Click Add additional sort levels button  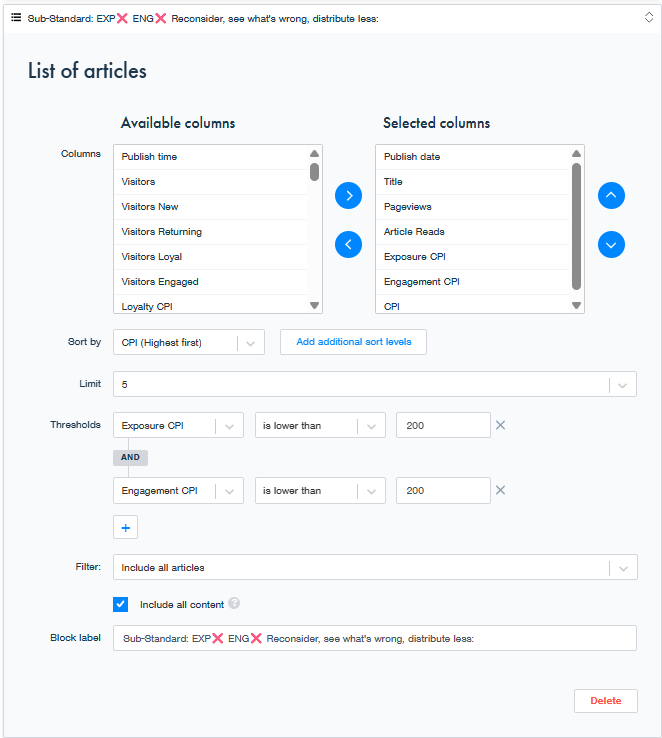click(x=353, y=342)
